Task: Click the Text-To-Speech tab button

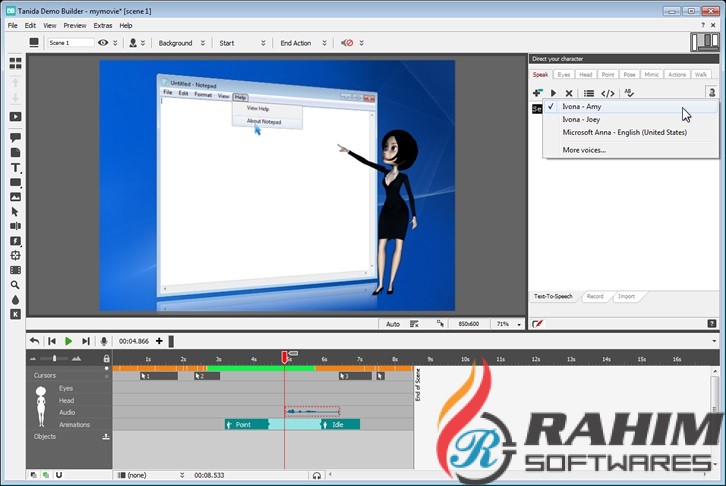Action: [x=553, y=296]
